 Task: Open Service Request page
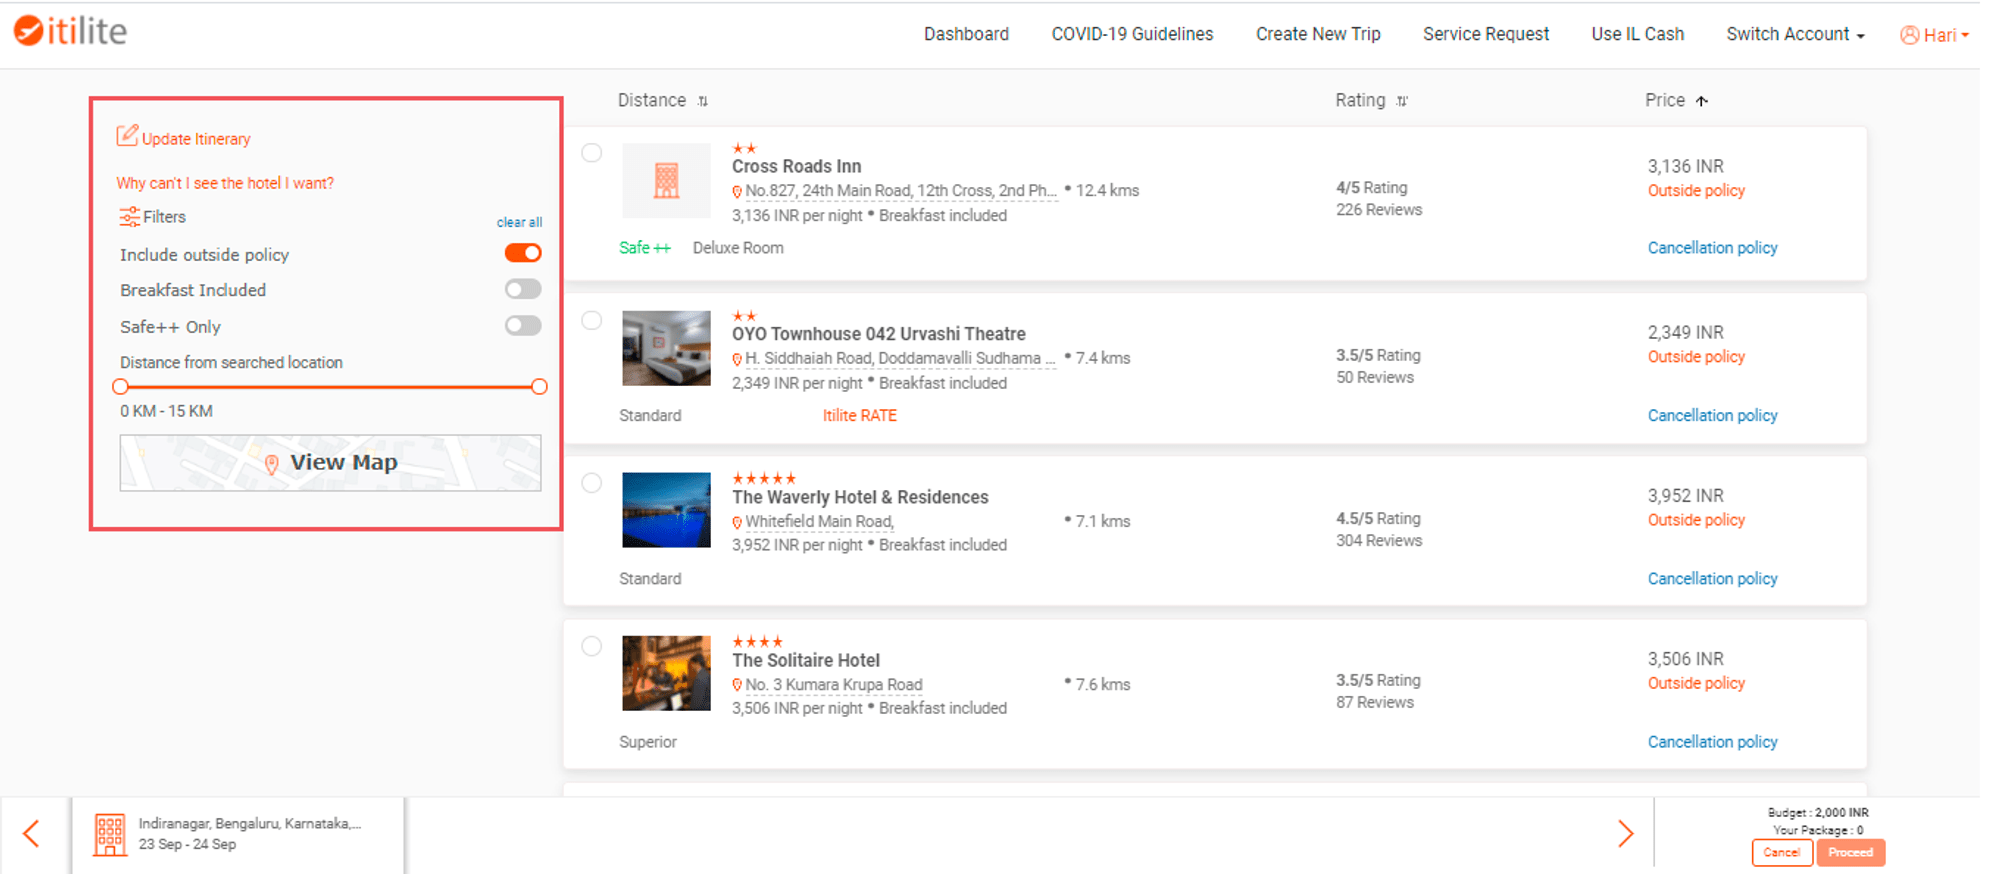[x=1486, y=34]
